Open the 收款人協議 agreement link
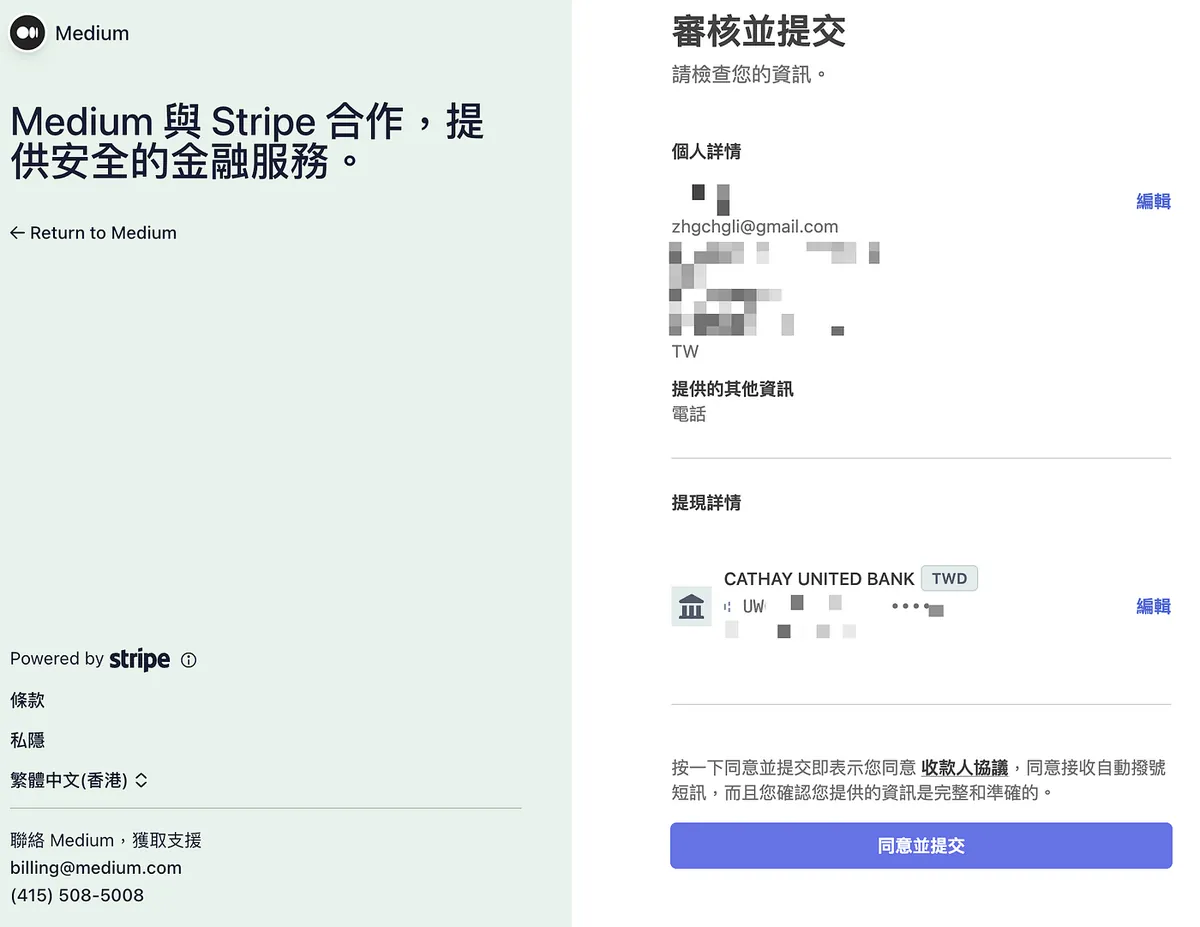The image size is (1200, 927). tap(965, 768)
